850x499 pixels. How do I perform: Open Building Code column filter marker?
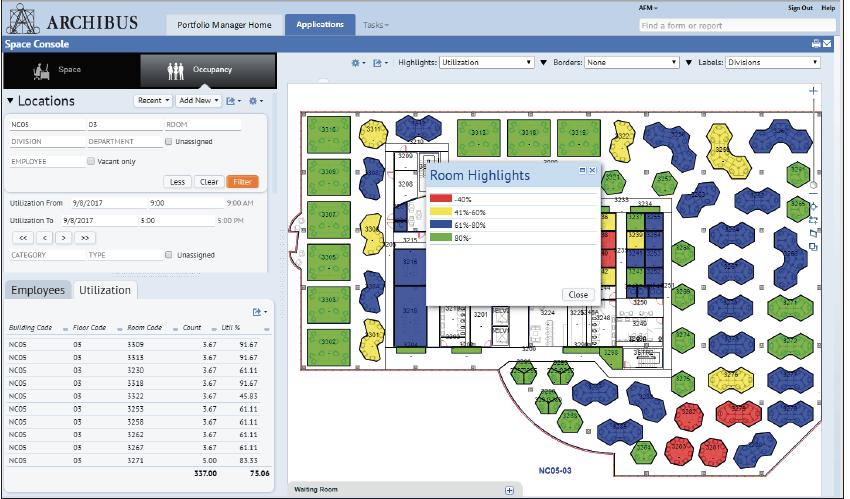[x=66, y=329]
